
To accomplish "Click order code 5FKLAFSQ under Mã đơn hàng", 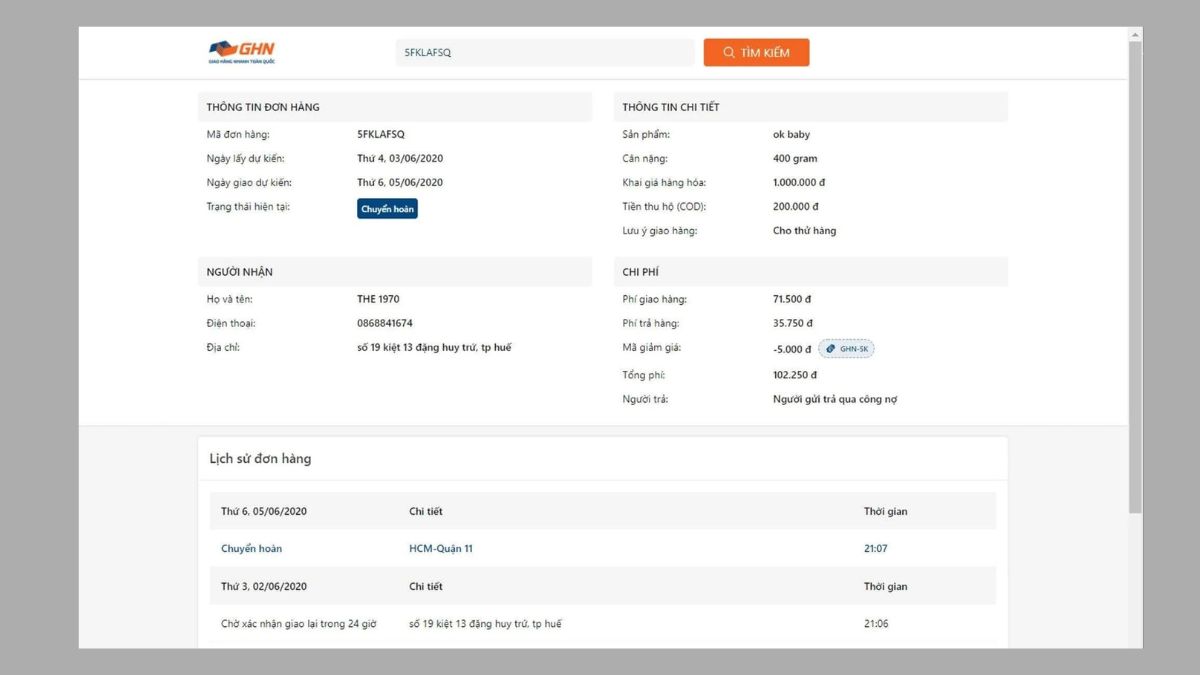I will 381,134.
